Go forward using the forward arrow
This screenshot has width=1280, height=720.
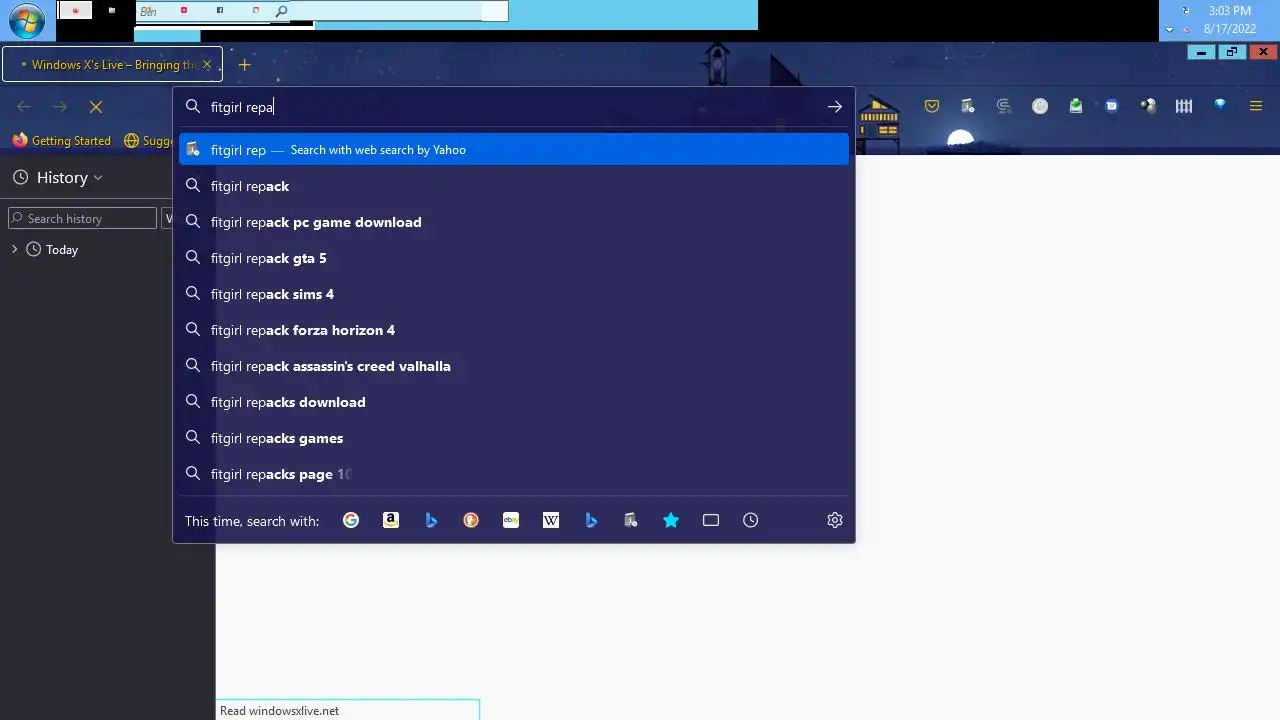60,107
